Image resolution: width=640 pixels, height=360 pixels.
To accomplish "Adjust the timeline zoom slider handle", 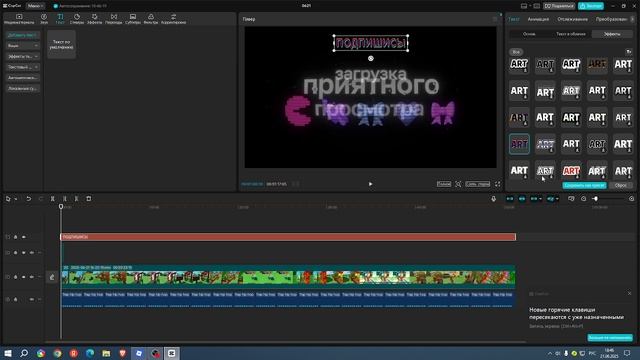I will [x=596, y=199].
